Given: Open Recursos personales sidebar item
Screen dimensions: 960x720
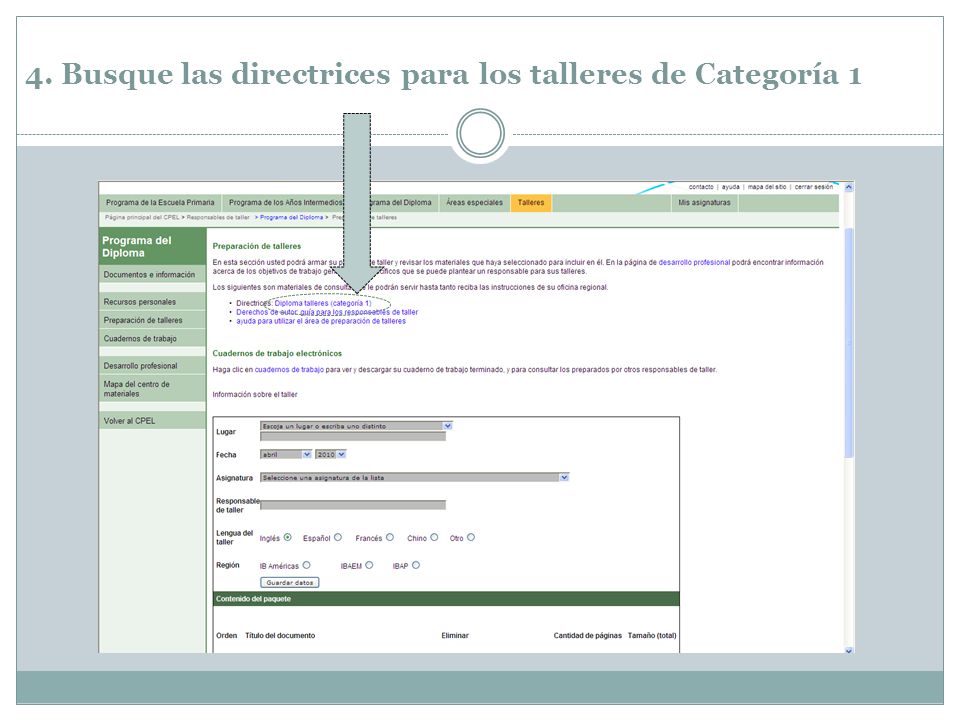Looking at the screenshot, I should pyautogui.click(x=152, y=301).
